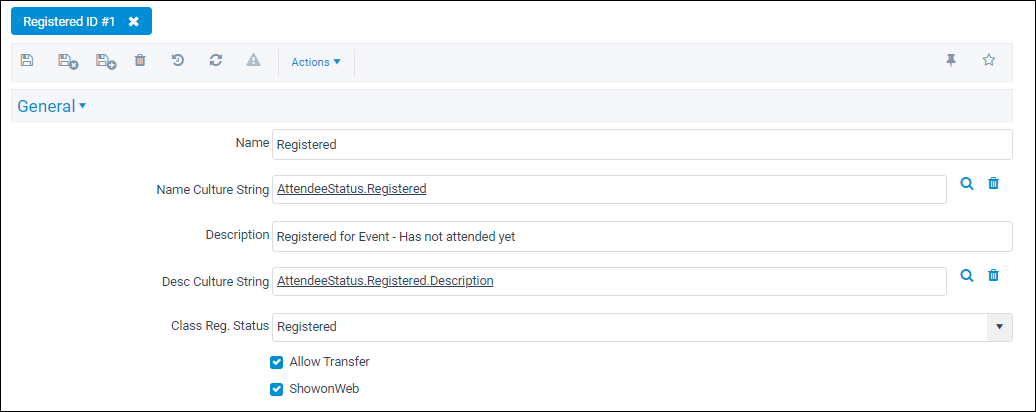Screen dimensions: 1036x412
Task: Uncheck the Allow Transfer checkbox
Action: point(277,362)
